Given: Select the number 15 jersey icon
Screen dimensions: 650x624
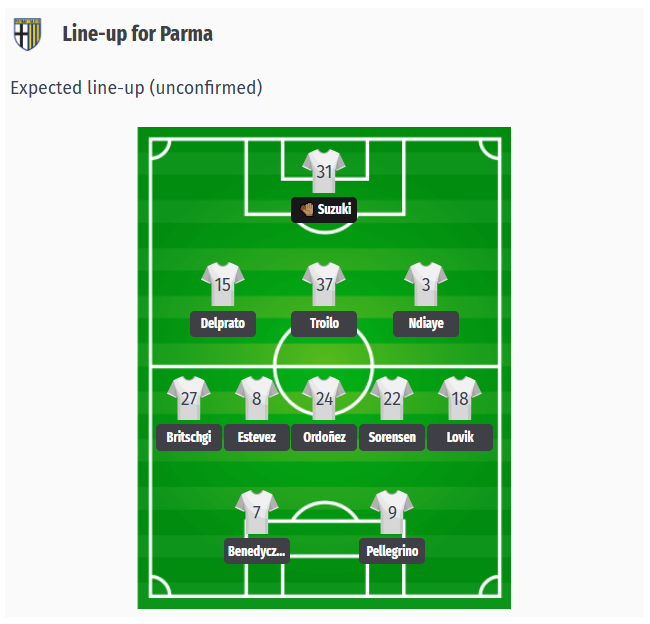Looking at the screenshot, I should click(223, 284).
